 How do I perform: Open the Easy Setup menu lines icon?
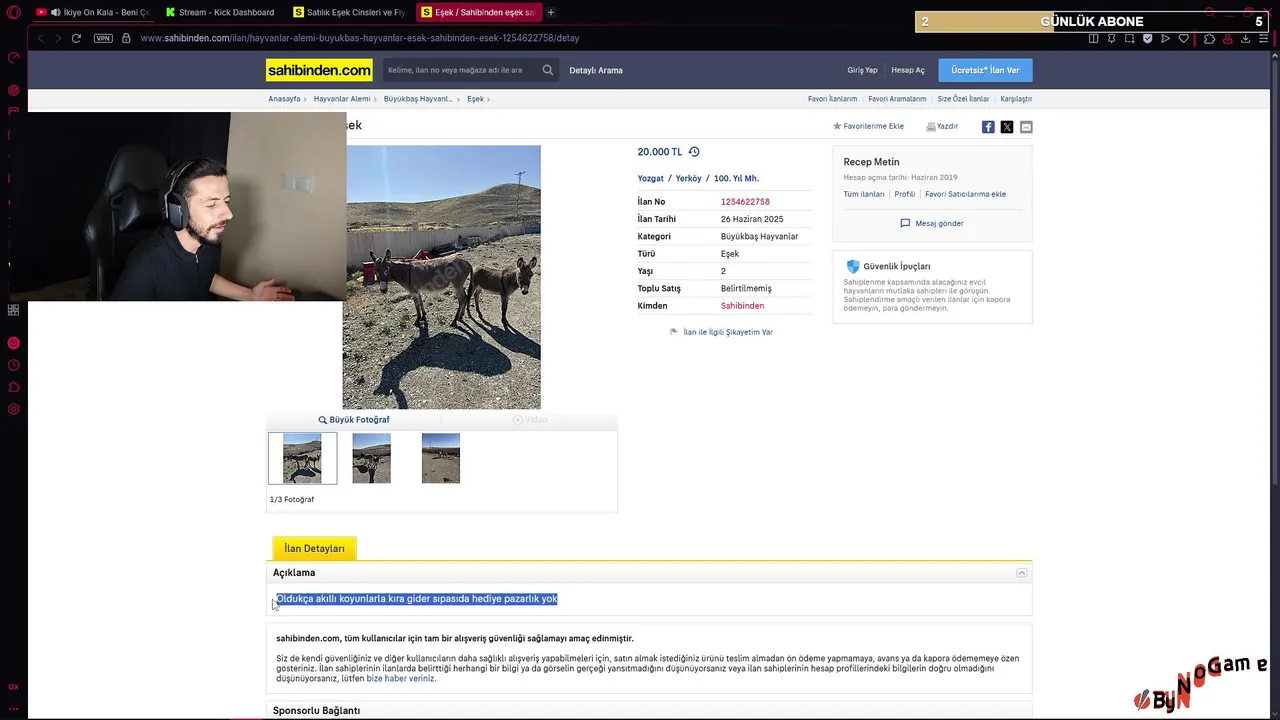click(1263, 38)
